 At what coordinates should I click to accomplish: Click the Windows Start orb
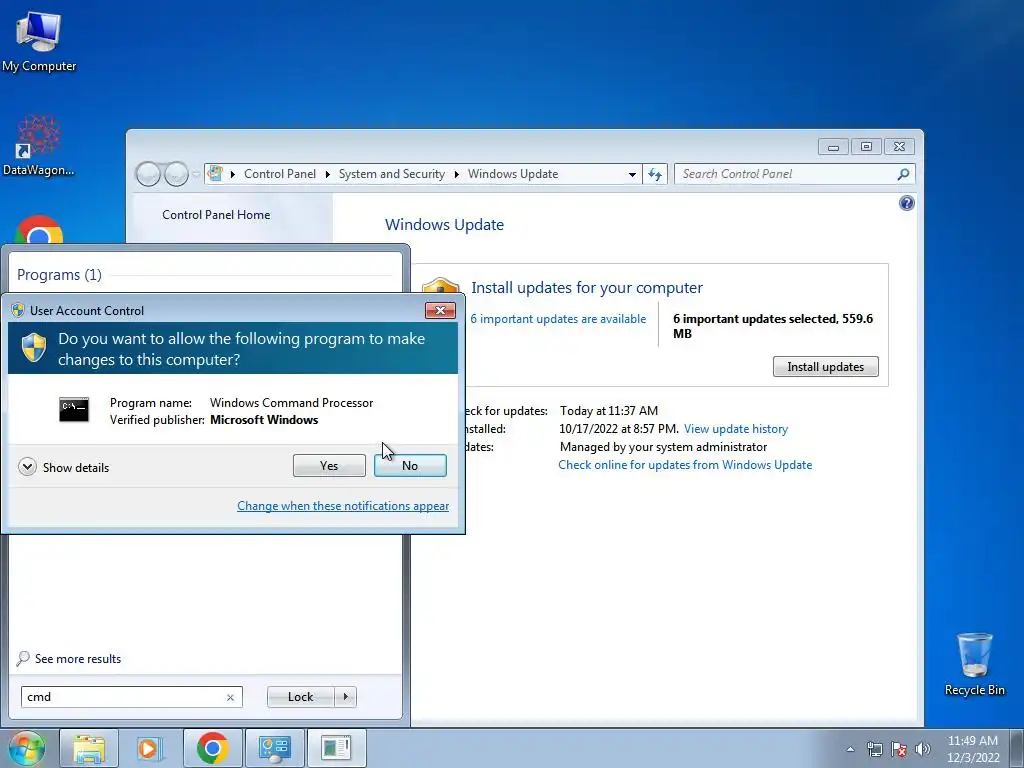point(27,748)
